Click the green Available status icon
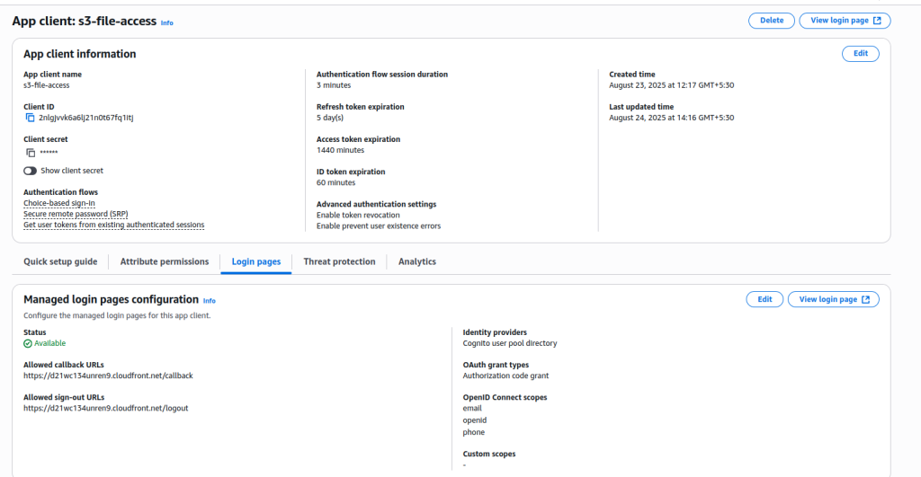This screenshot has height=477, width=921. click(28, 344)
